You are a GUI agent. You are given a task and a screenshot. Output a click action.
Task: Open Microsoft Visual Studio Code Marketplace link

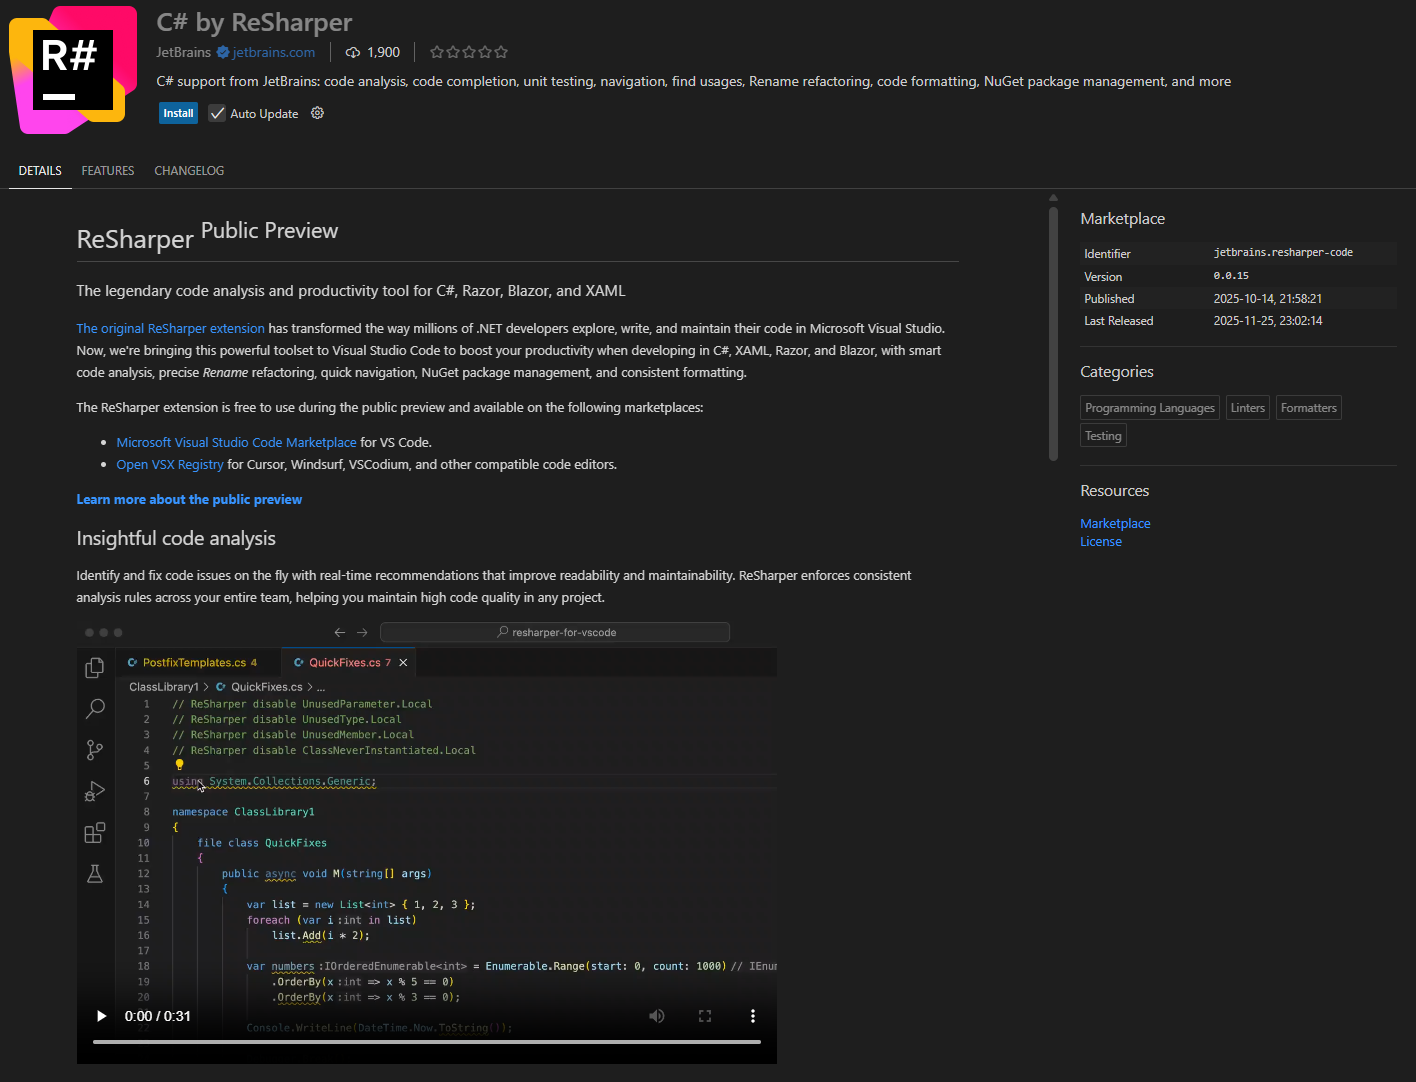point(236,442)
